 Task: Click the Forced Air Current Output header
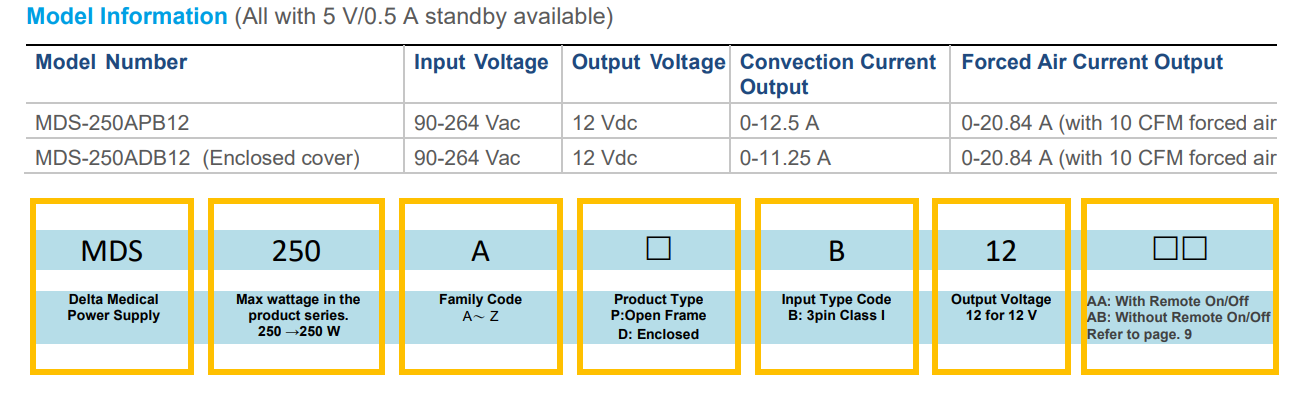1092,62
